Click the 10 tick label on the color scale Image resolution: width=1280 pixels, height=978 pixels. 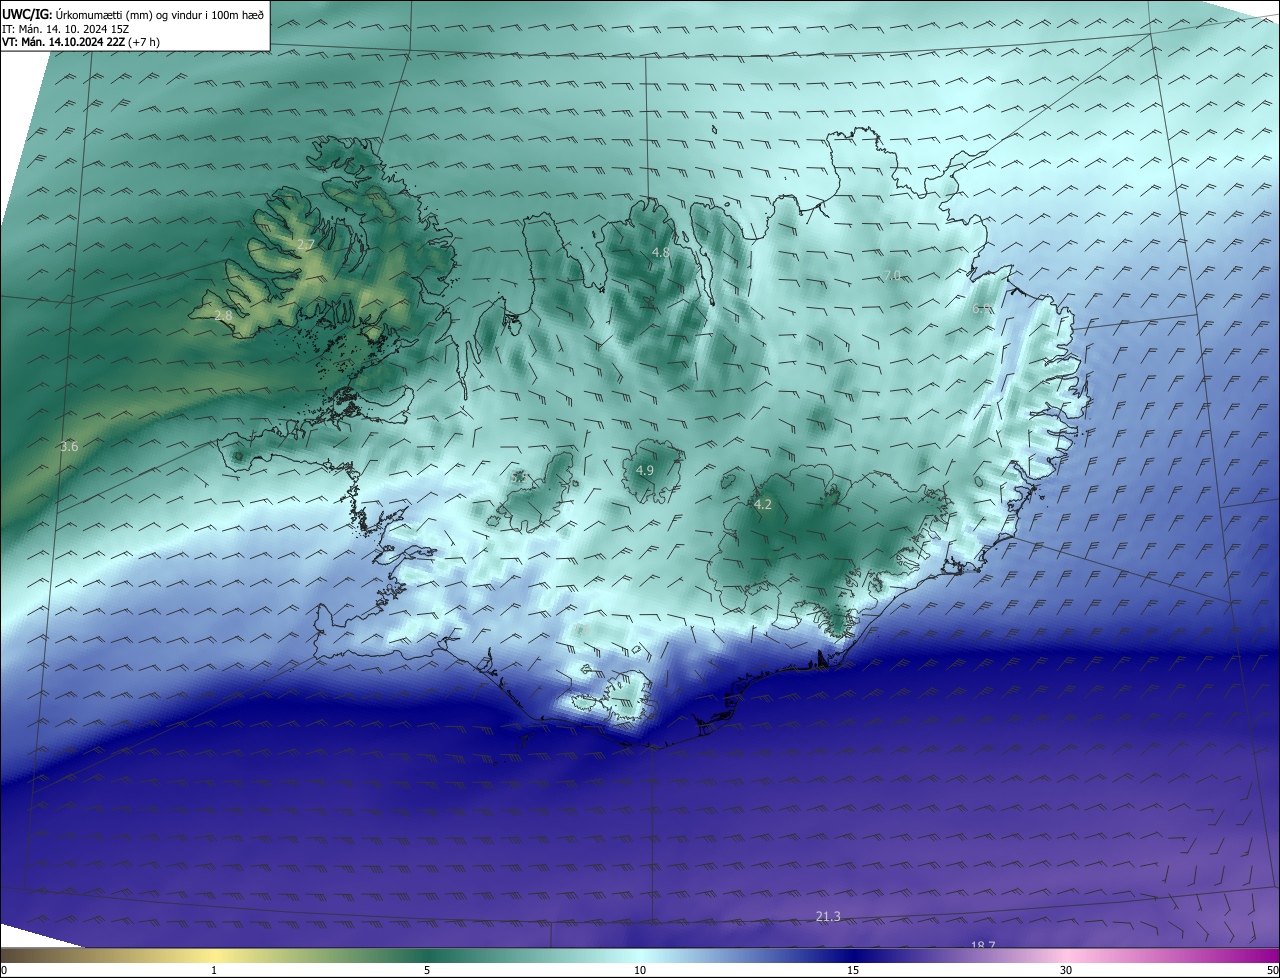coord(640,970)
